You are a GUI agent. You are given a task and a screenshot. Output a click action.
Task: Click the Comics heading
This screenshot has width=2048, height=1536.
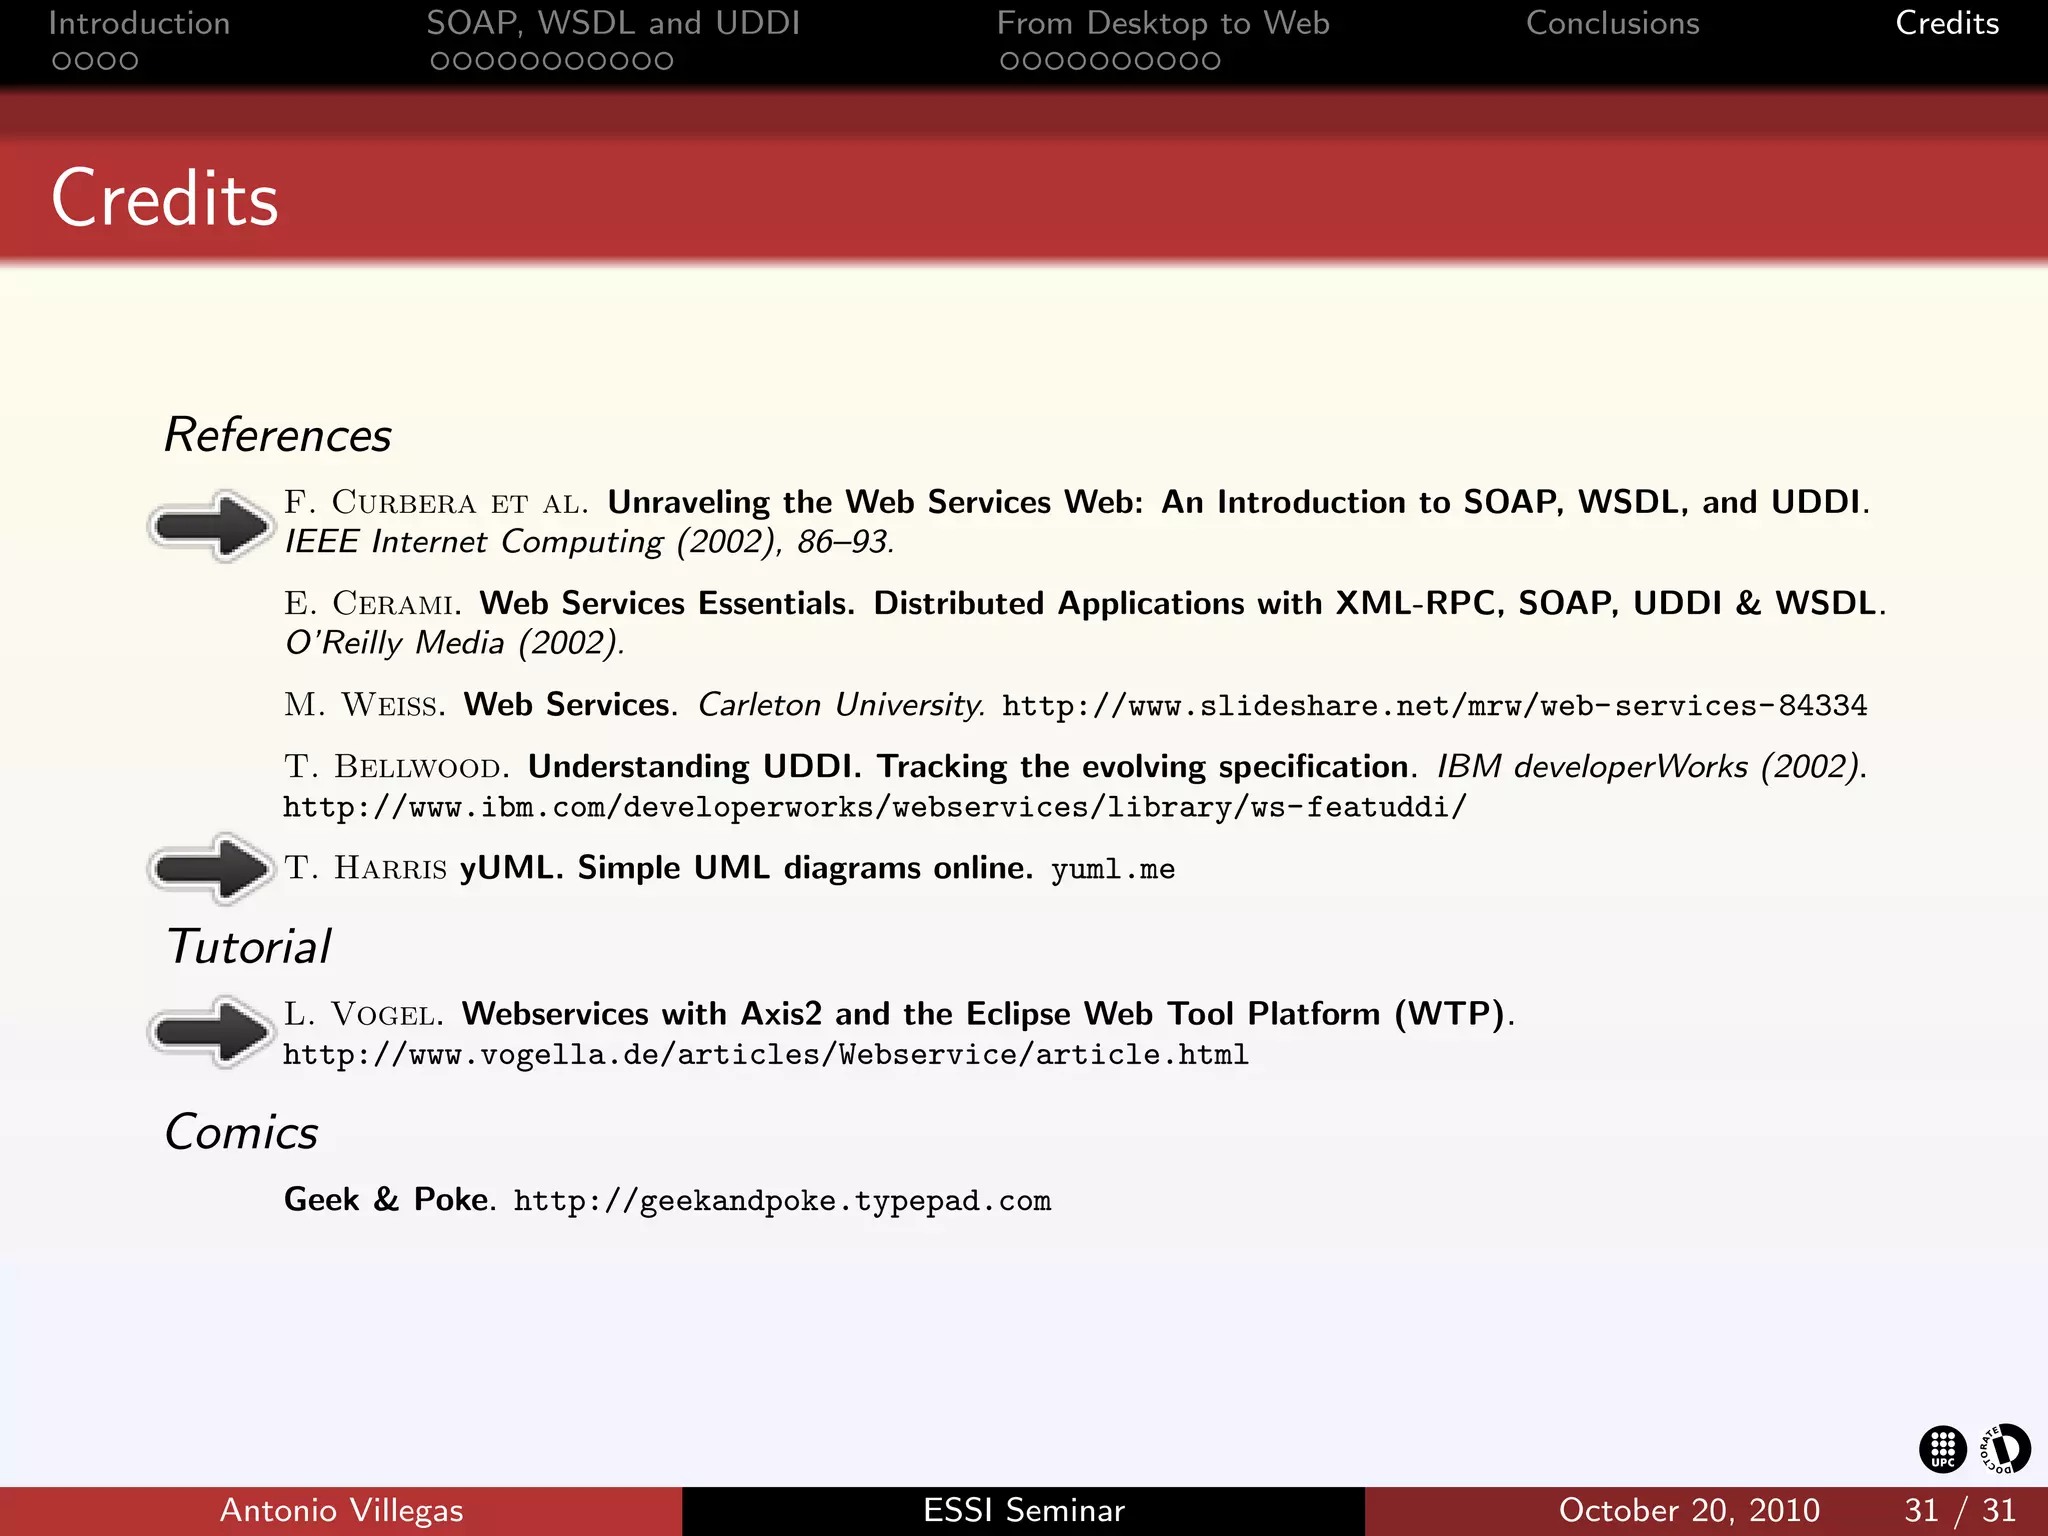coord(241,1133)
